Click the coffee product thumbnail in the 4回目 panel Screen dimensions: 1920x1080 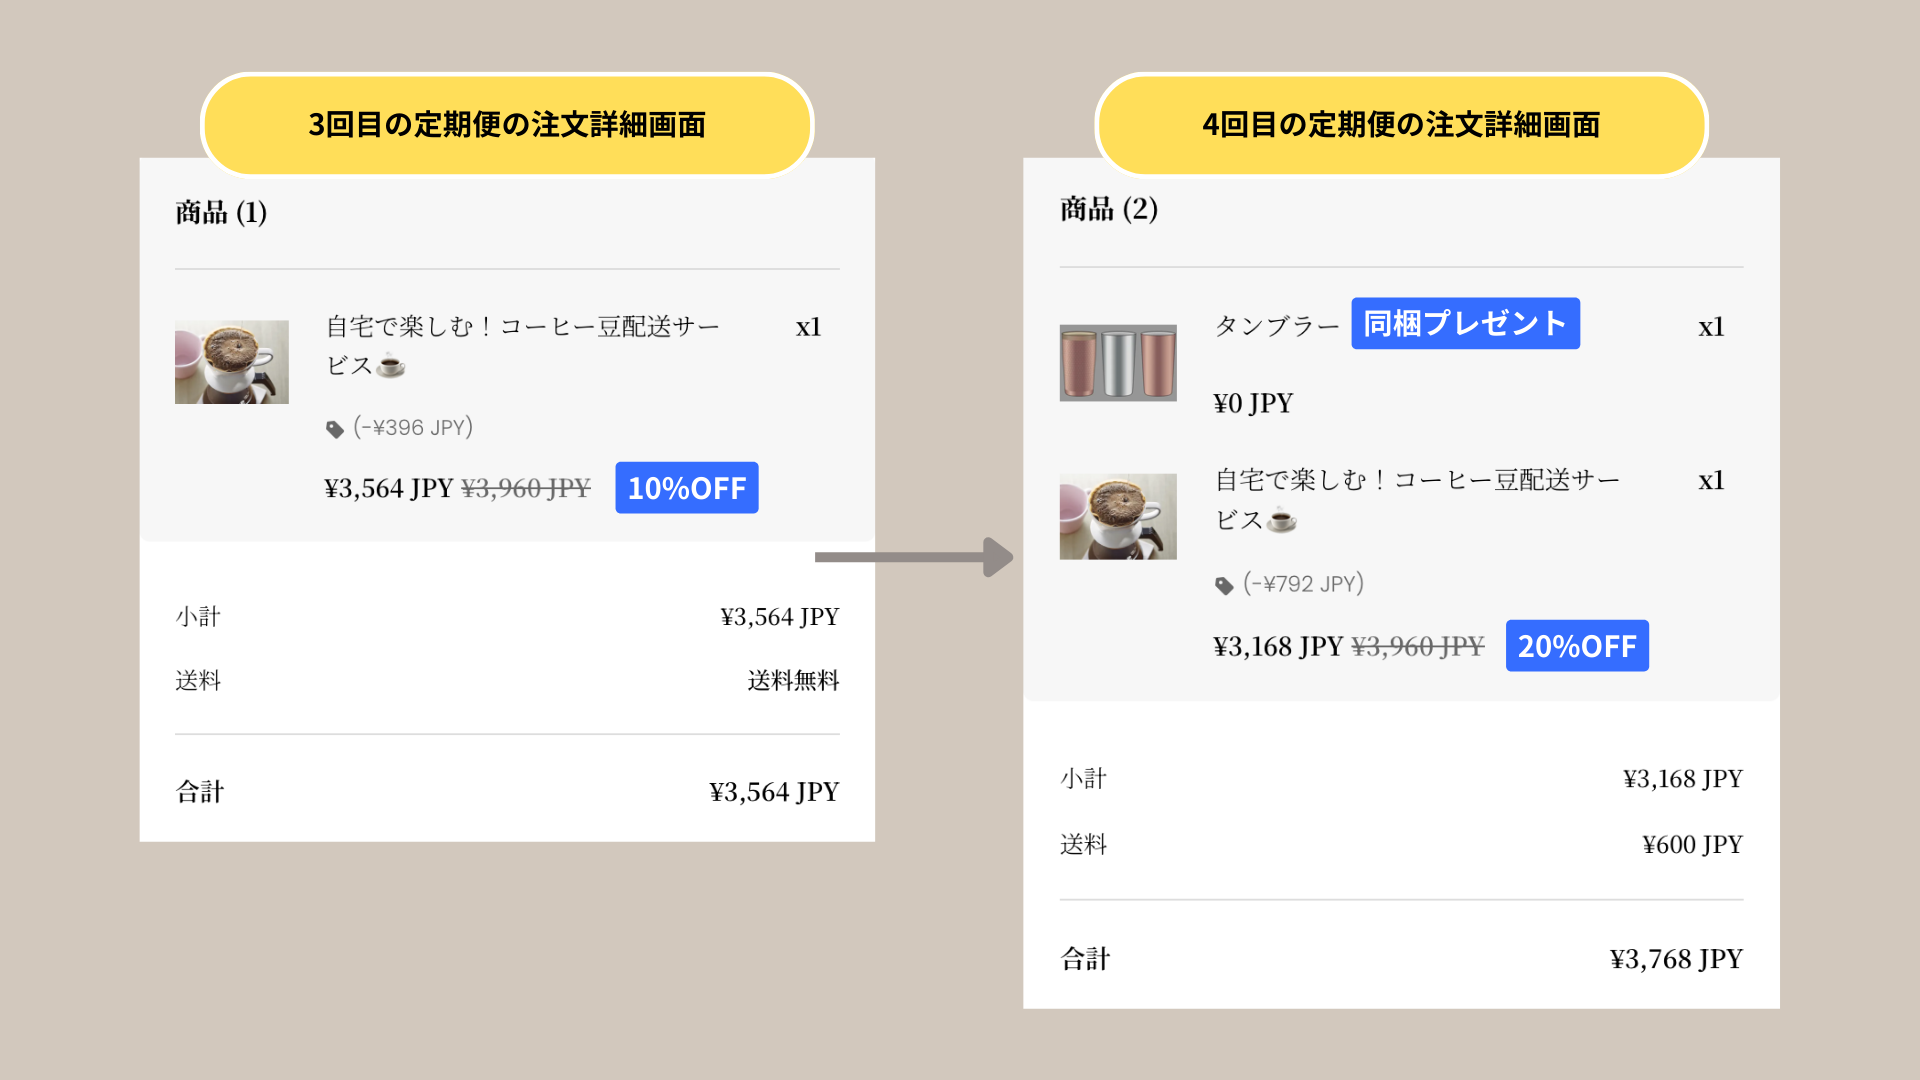click(1118, 516)
